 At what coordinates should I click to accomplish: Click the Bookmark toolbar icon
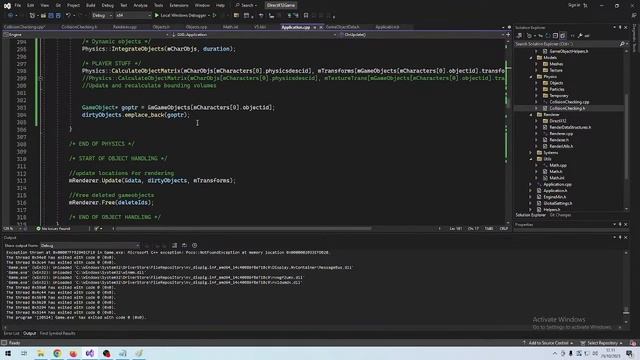click(306, 16)
